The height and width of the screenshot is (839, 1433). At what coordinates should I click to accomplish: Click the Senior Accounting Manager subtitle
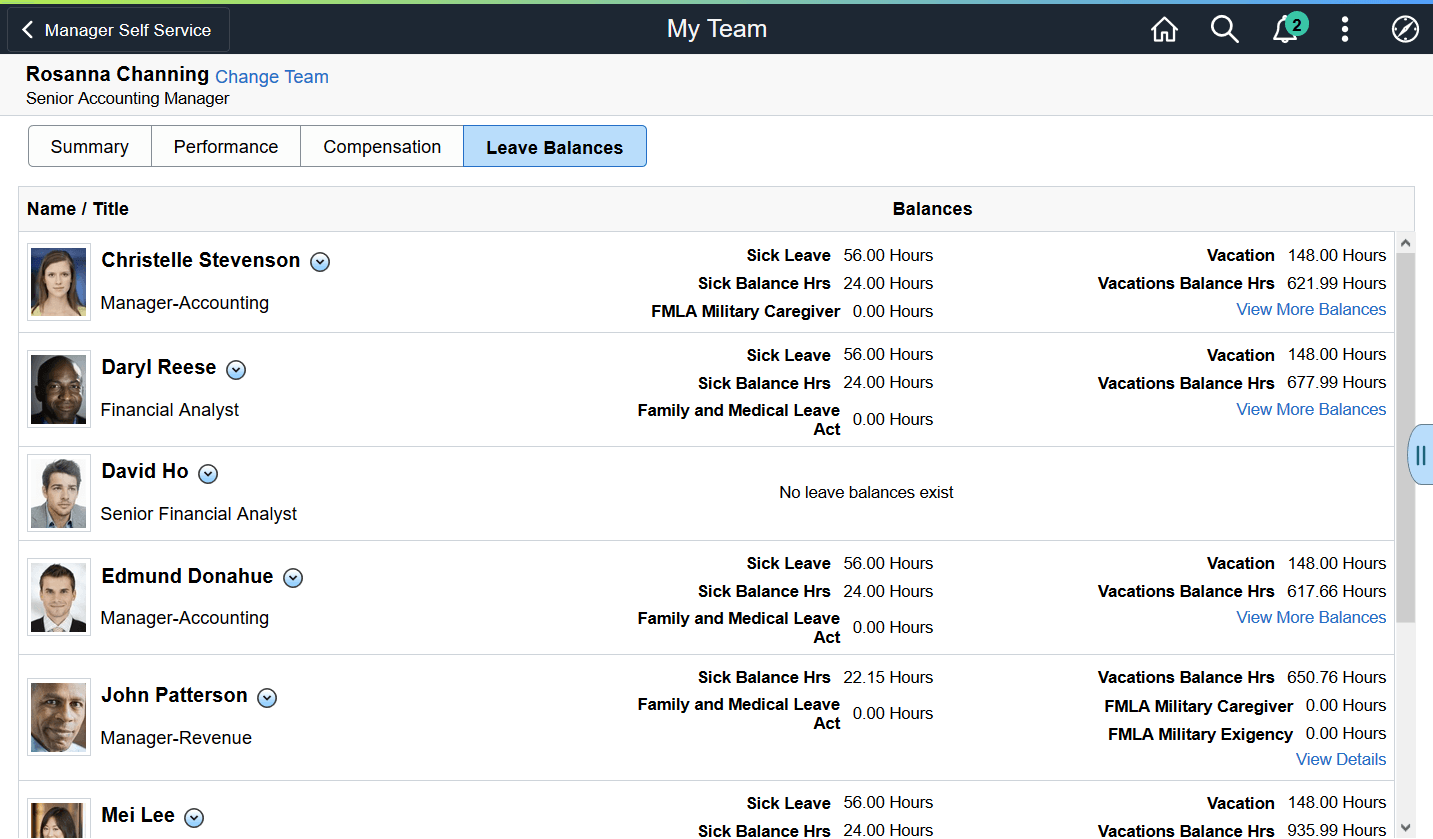click(x=128, y=99)
